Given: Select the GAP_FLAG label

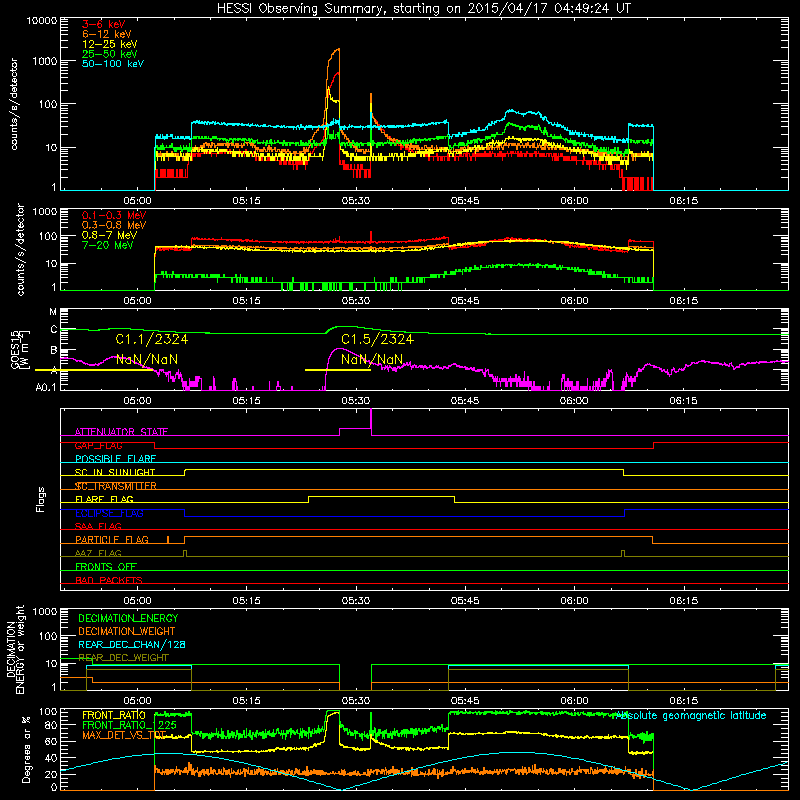Looking at the screenshot, I should pyautogui.click(x=98, y=445).
